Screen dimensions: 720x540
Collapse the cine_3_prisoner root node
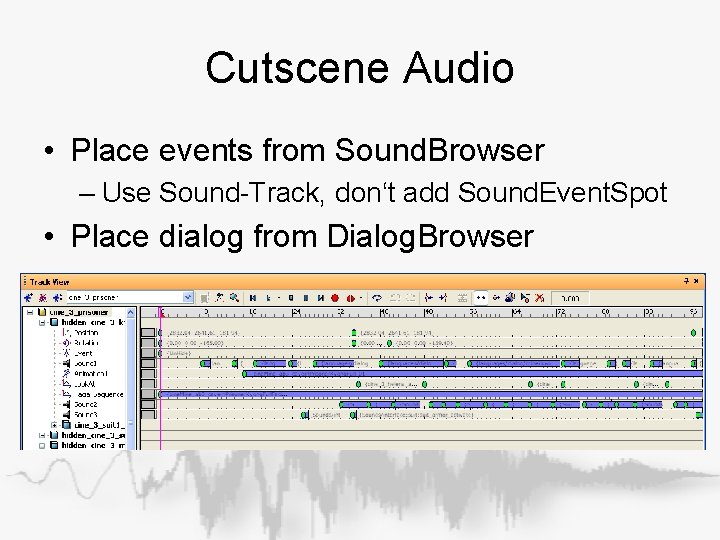click(x=30, y=312)
